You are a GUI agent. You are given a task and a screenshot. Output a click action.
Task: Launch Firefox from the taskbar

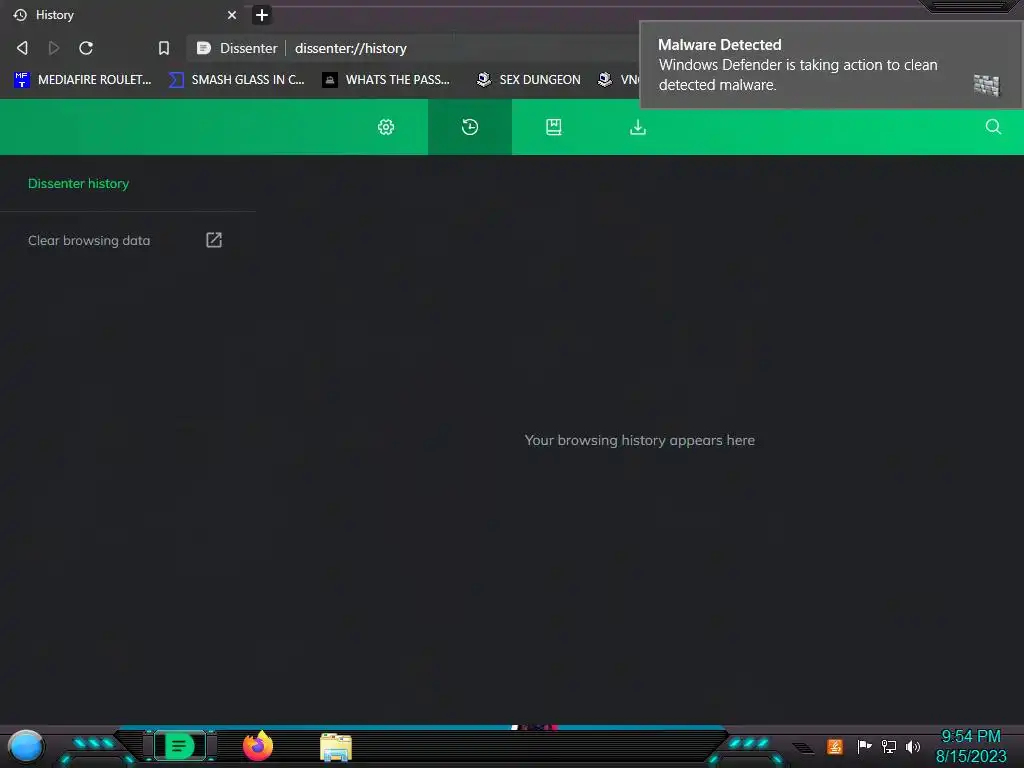[258, 746]
